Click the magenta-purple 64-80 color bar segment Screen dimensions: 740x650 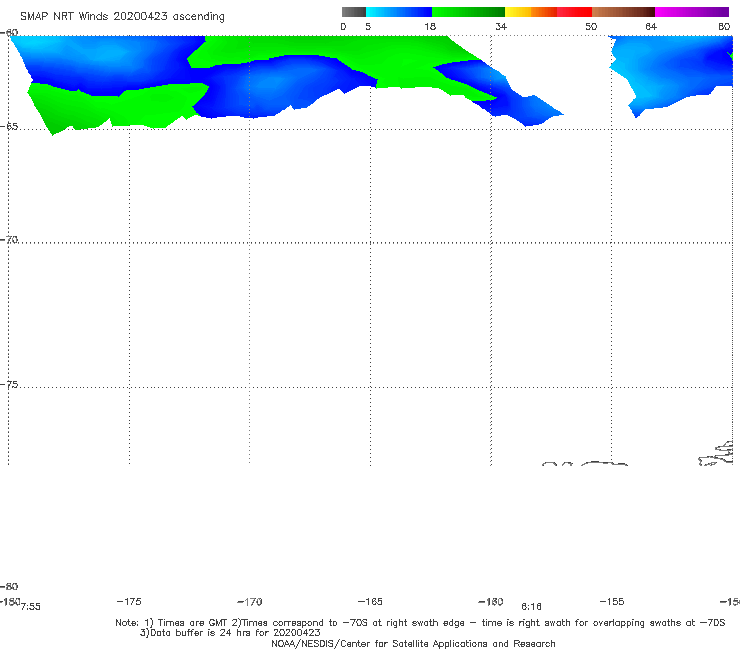coord(692,12)
